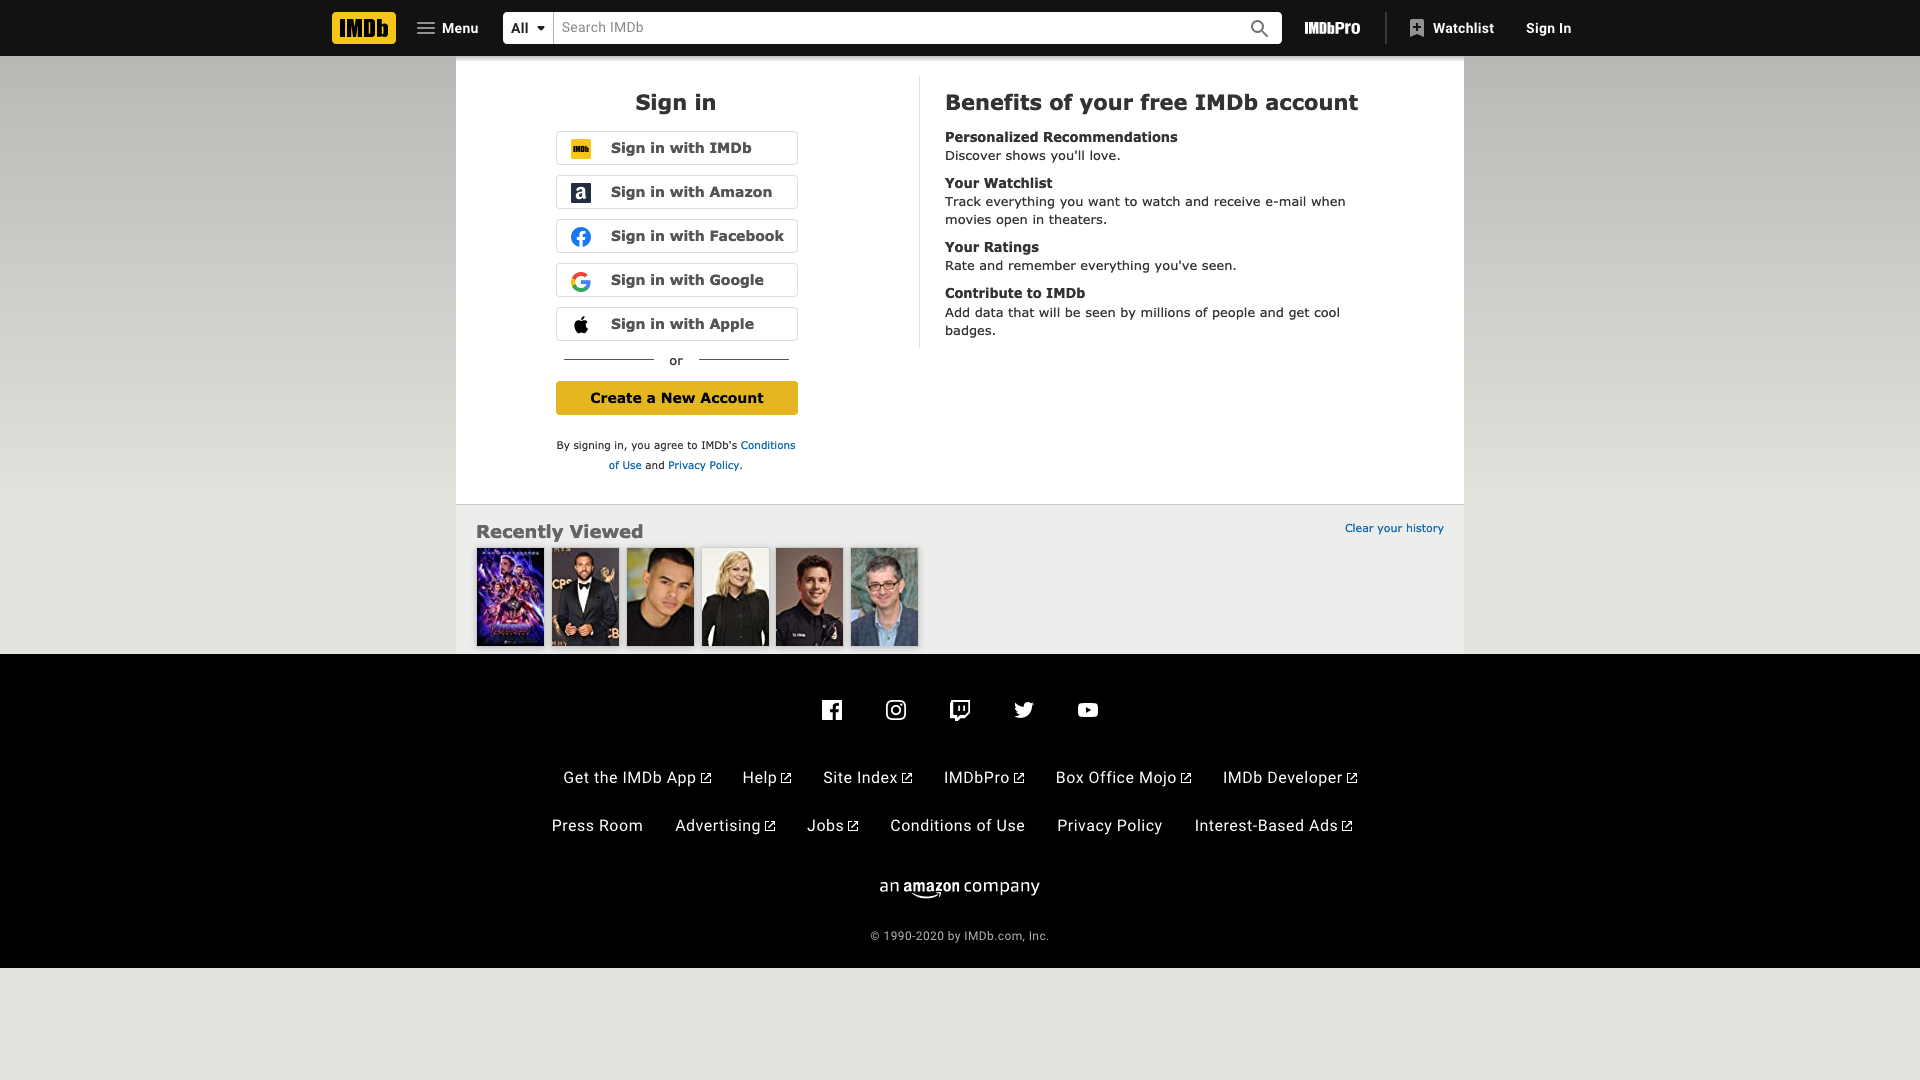This screenshot has width=1920, height=1080.
Task: Open Privacy Policy link under sign-in text
Action: [x=703, y=465]
